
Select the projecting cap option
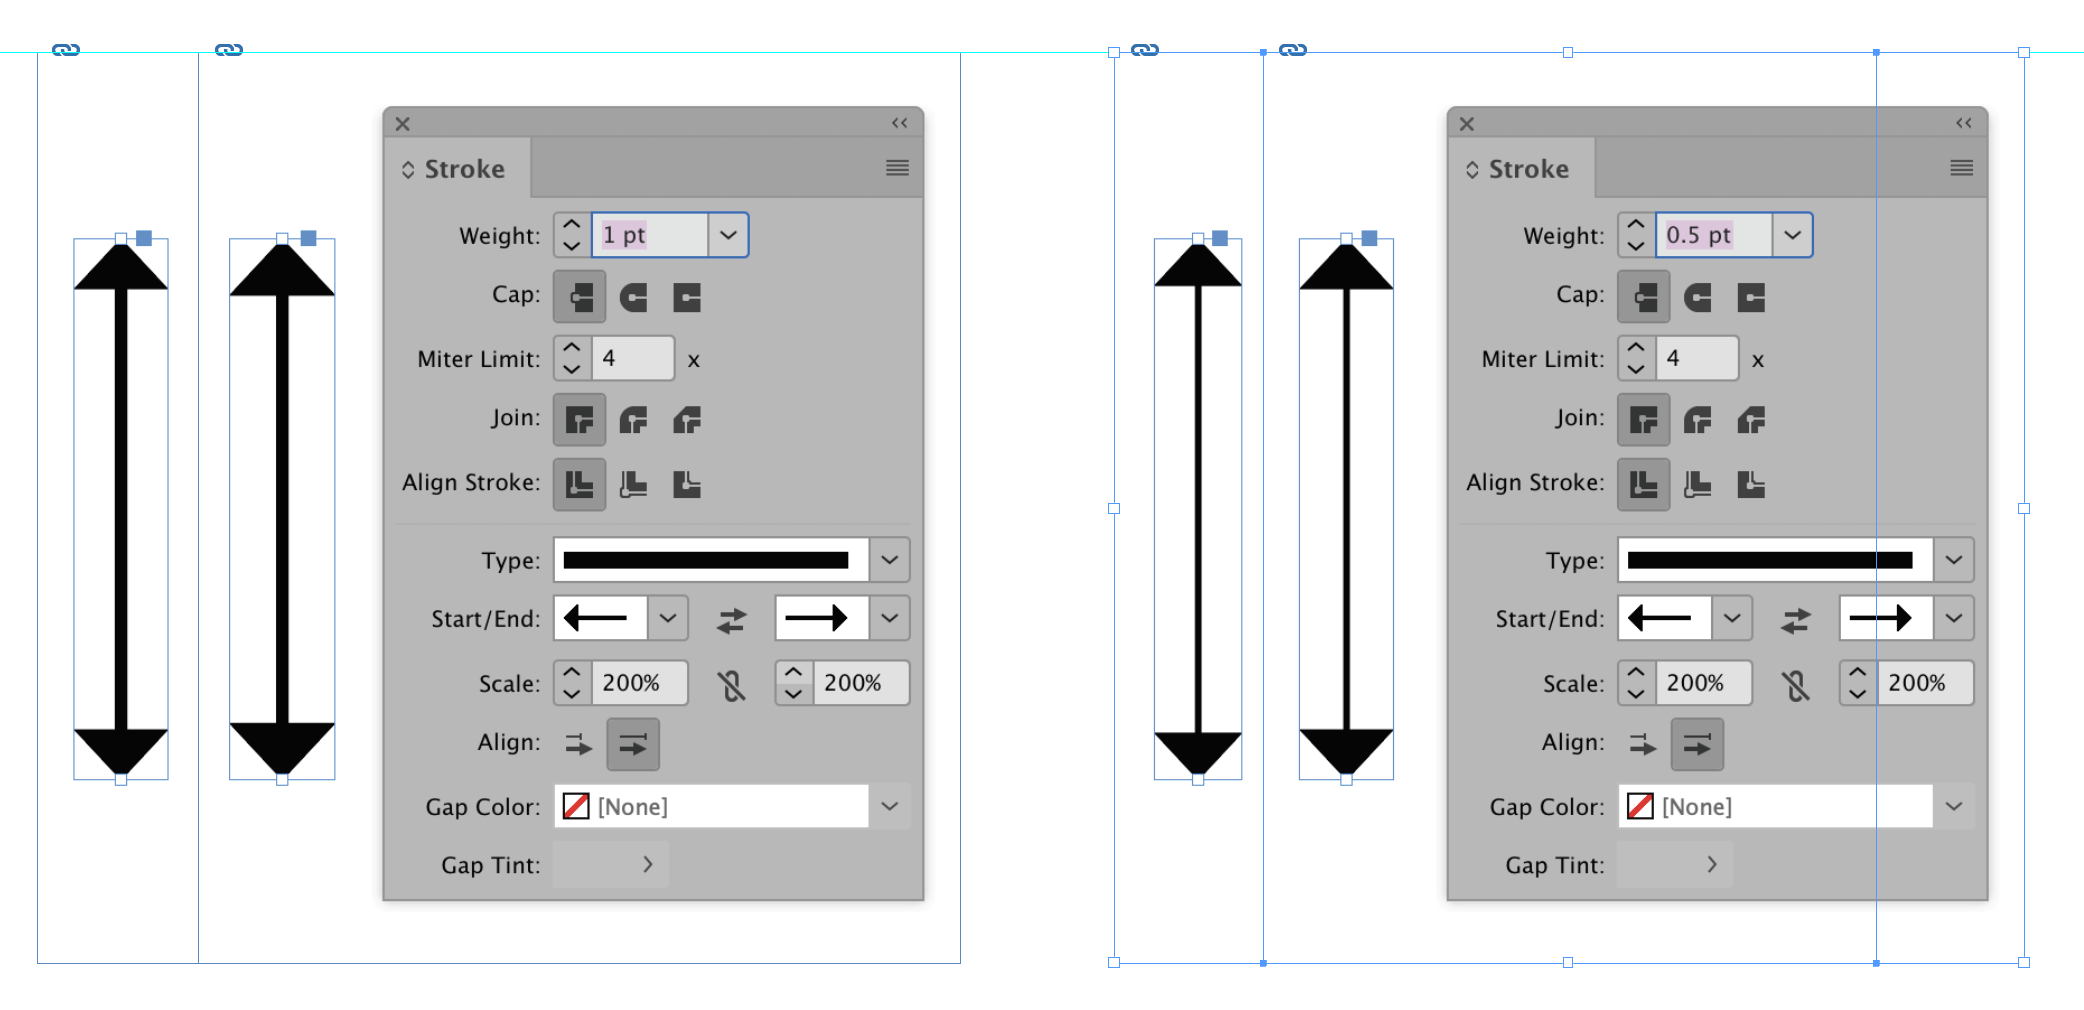pyautogui.click(x=687, y=296)
